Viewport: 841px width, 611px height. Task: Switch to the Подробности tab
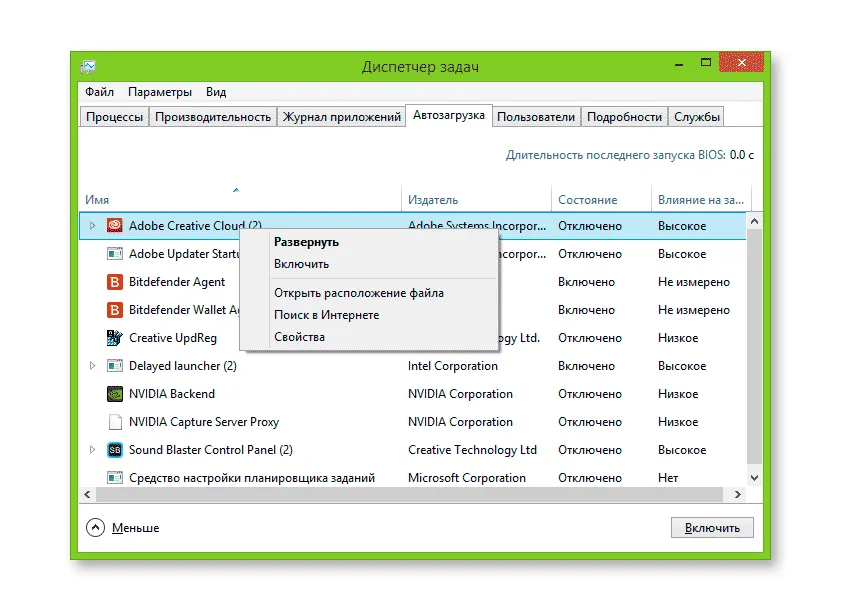[x=624, y=117]
